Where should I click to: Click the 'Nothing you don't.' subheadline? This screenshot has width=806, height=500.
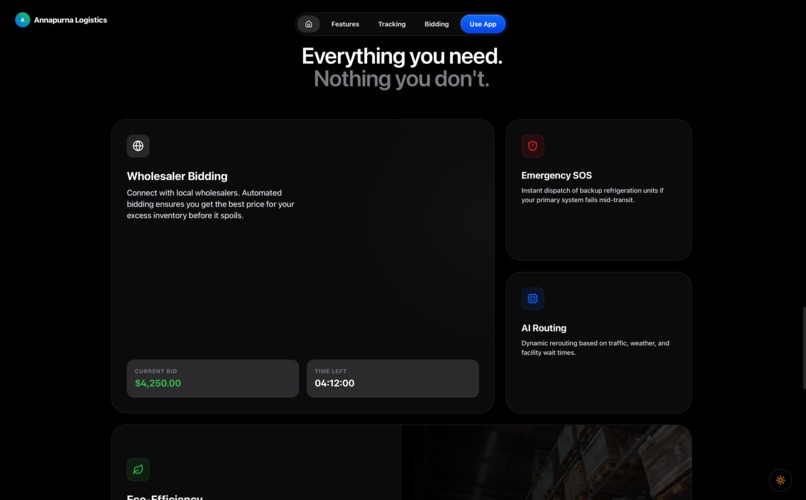point(401,79)
